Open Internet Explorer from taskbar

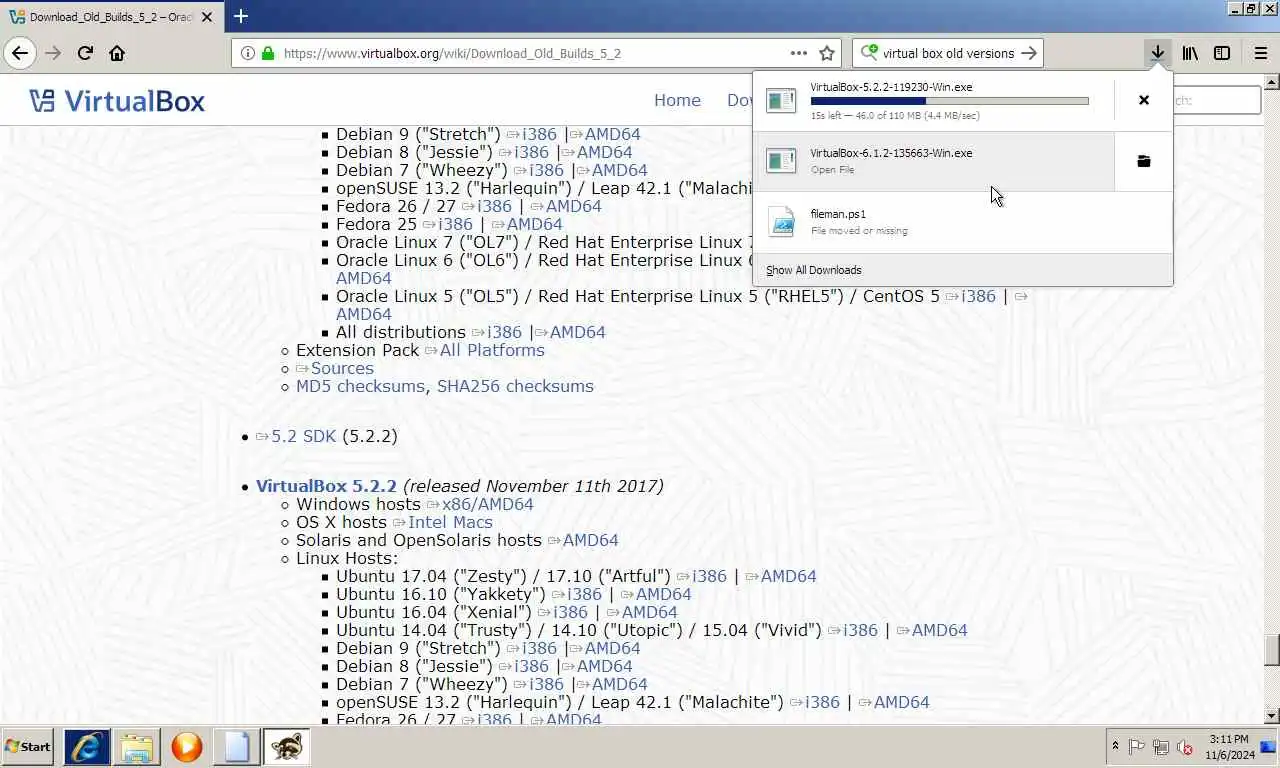pyautogui.click(x=87, y=747)
